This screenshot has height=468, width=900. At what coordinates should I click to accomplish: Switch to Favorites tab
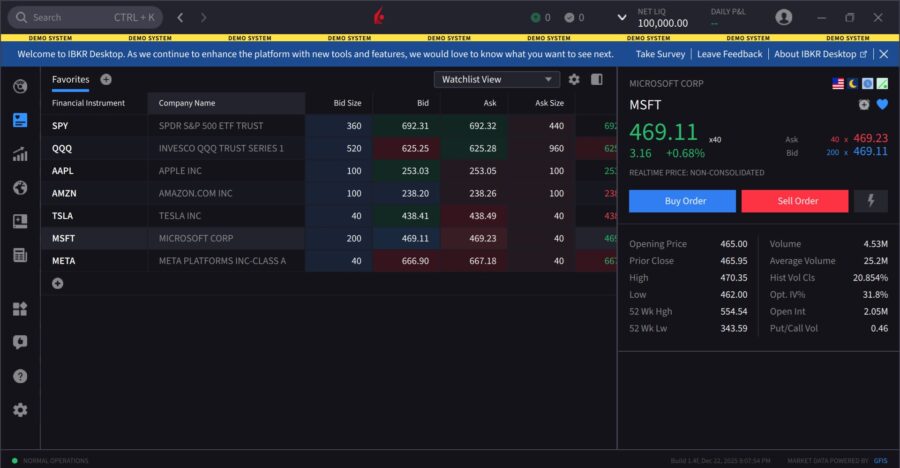pyautogui.click(x=71, y=79)
